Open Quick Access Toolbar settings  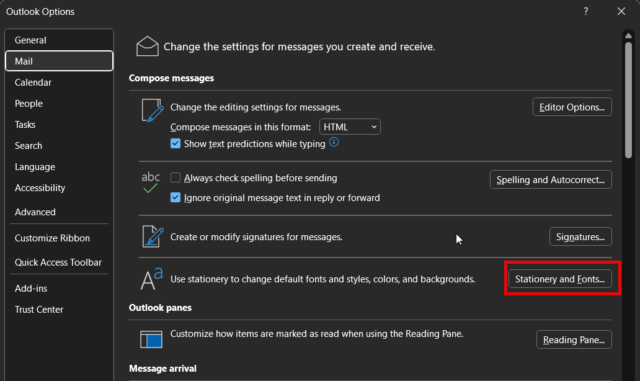click(59, 262)
